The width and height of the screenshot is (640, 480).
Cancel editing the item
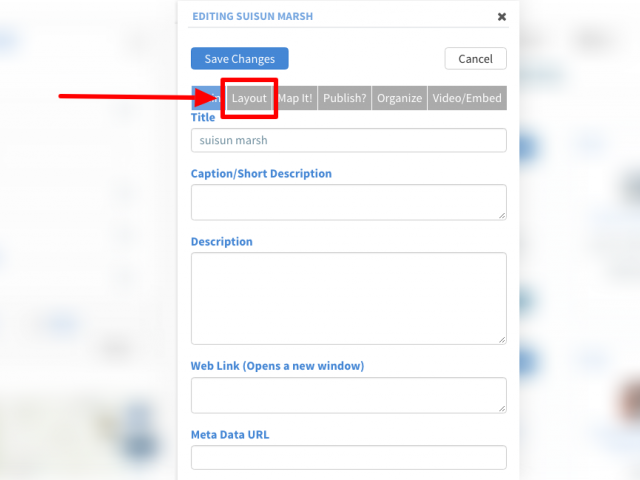tap(476, 58)
